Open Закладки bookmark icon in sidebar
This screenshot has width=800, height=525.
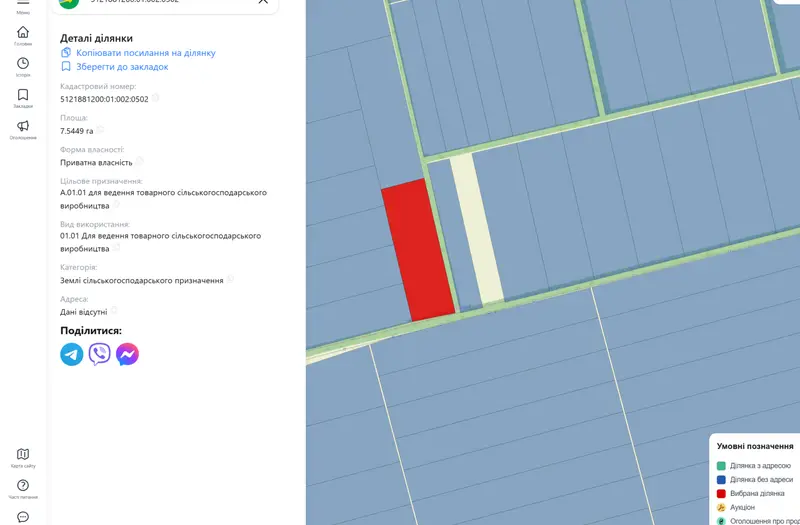point(23,95)
